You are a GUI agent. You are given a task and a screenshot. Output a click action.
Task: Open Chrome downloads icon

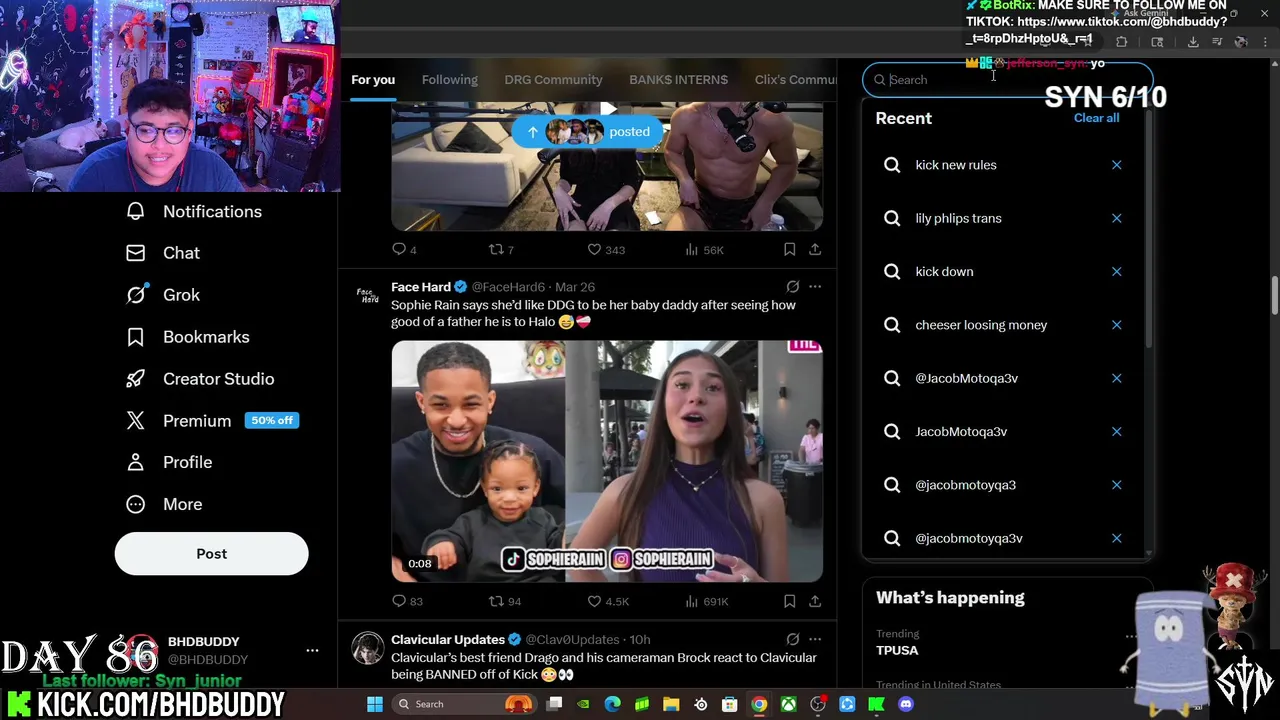pos(1193,42)
